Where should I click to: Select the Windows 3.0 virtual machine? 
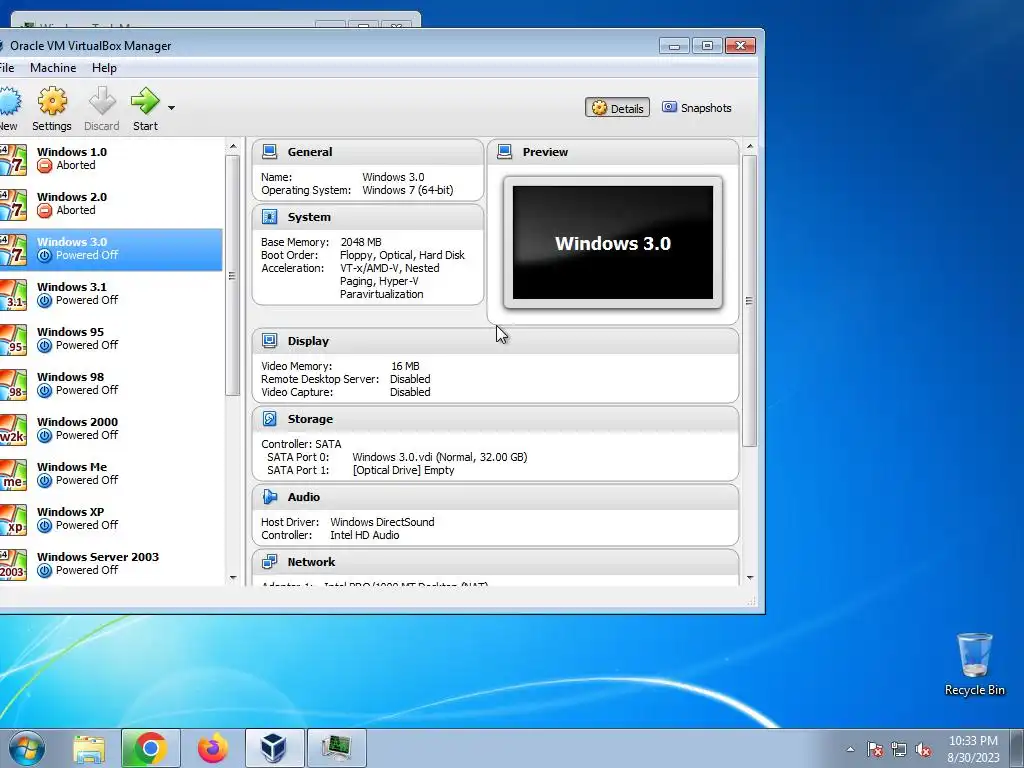point(111,249)
